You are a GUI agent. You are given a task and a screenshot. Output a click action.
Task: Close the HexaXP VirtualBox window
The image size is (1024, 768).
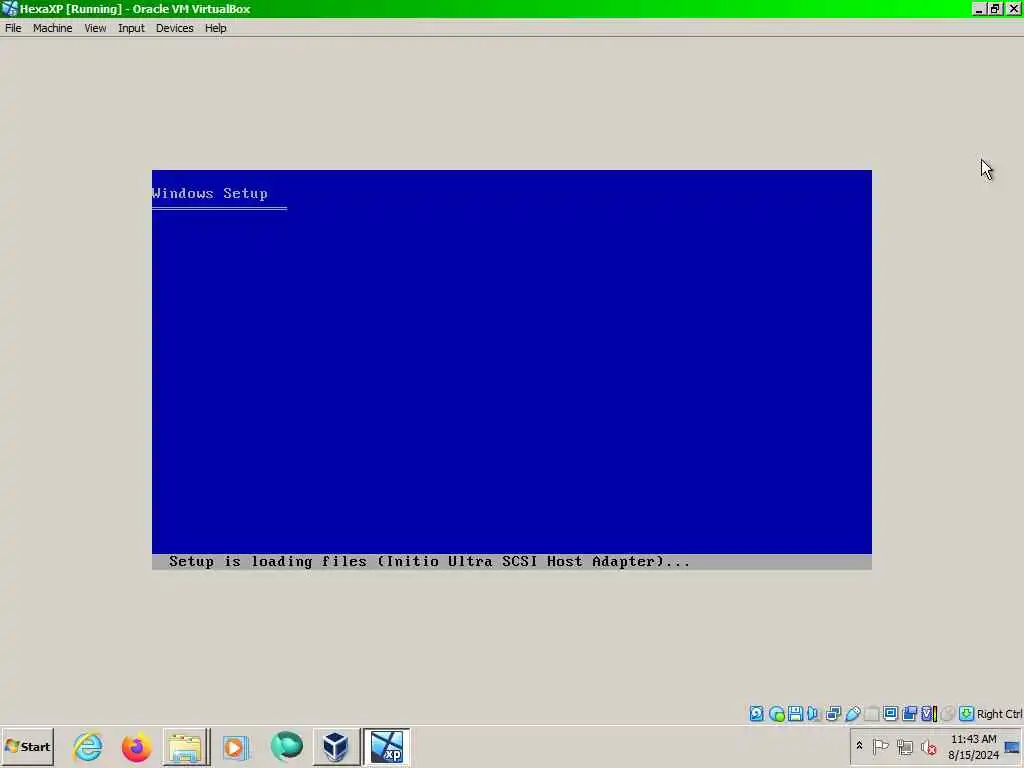[1013, 8]
